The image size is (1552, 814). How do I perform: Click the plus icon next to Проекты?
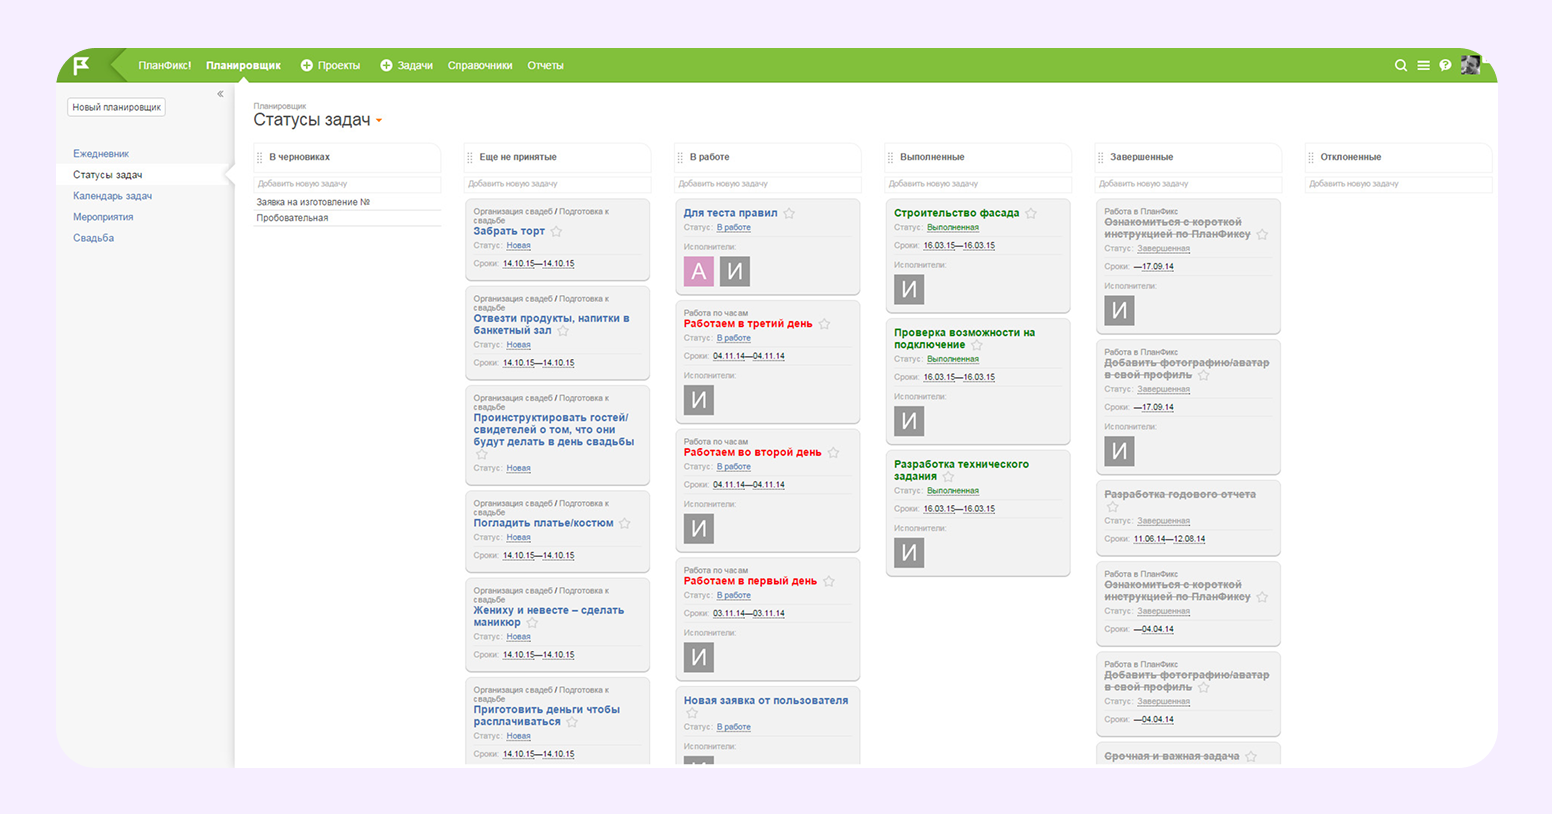307,66
